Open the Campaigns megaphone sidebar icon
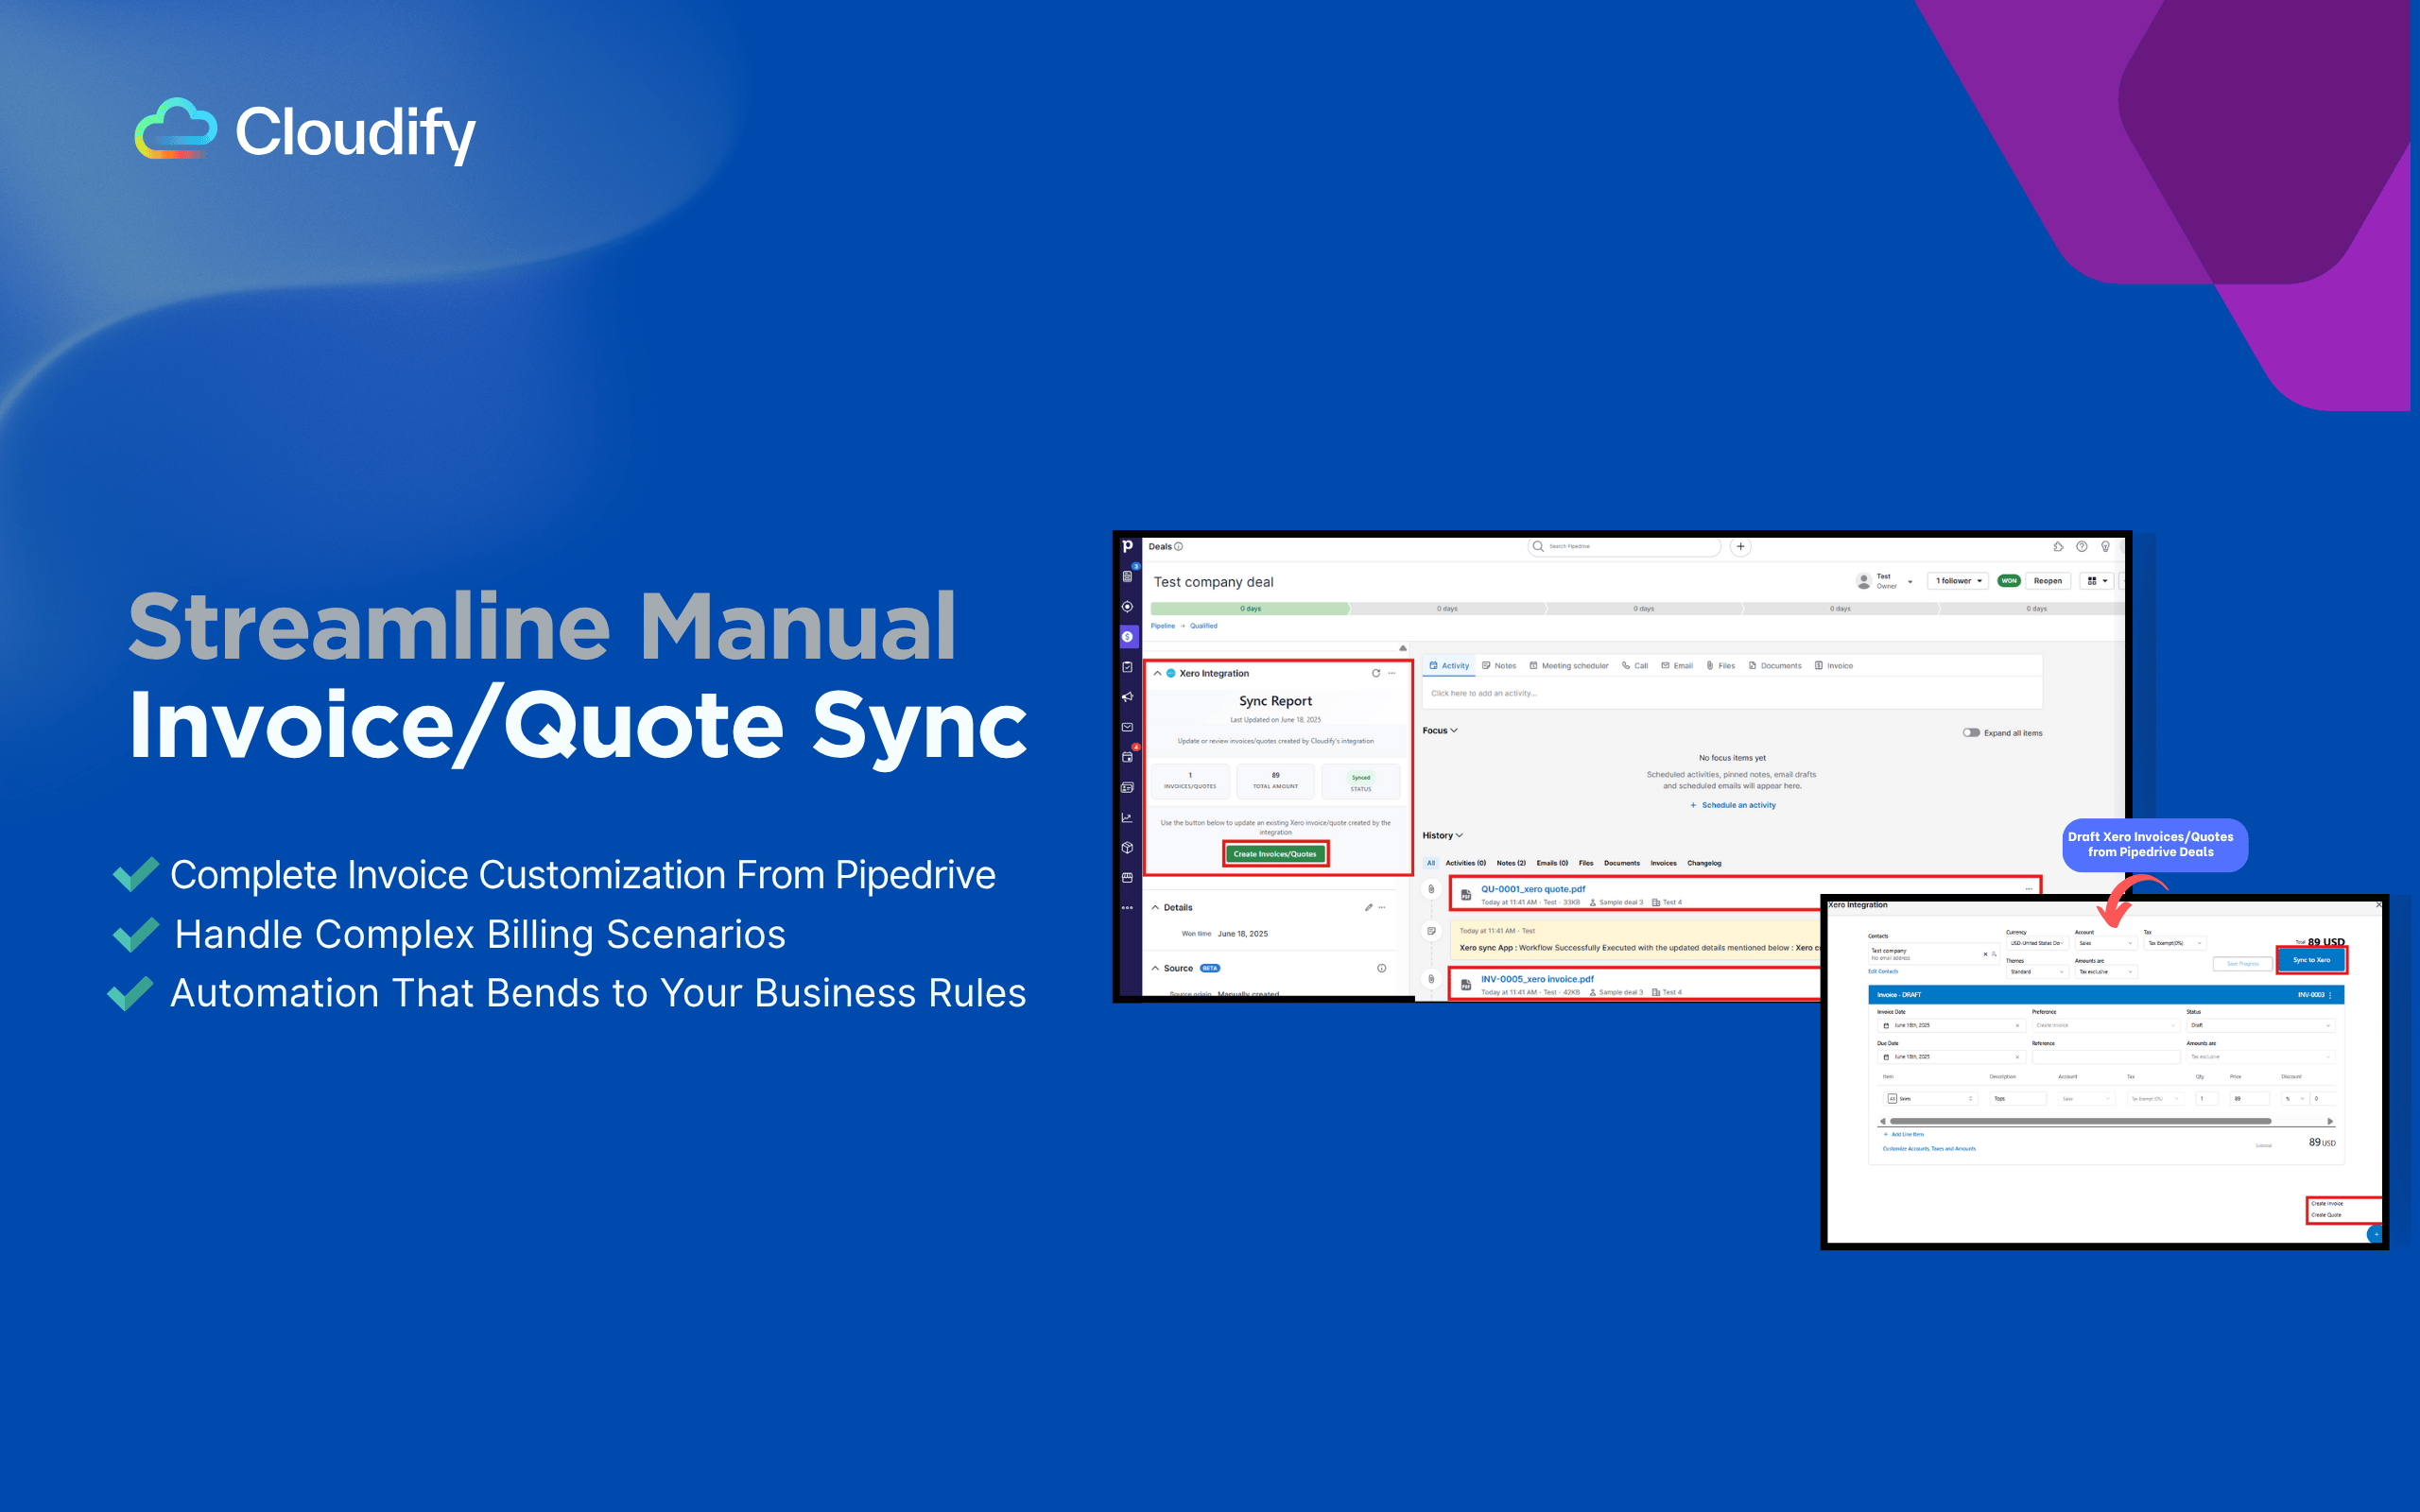The height and width of the screenshot is (1512, 2420). [x=1127, y=697]
